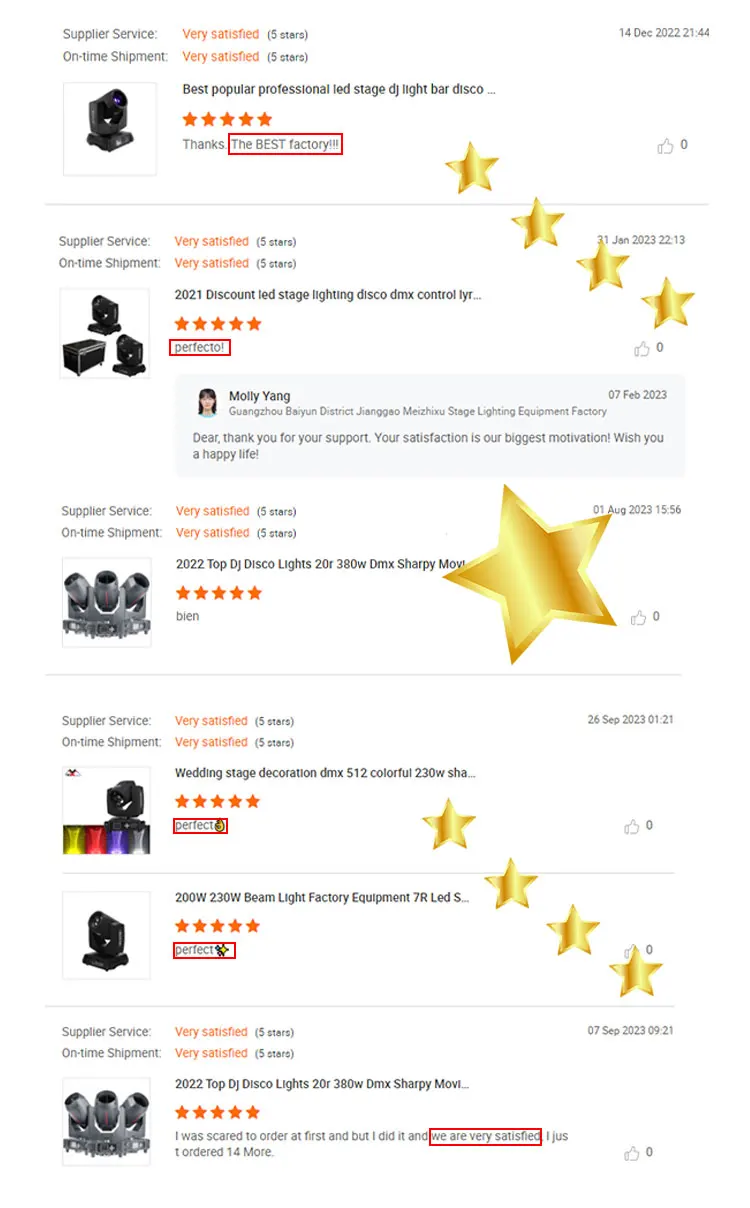The width and height of the screenshot is (750, 1208).
Task: Open "Best popular professional led stage dj light" link
Action: (339, 90)
